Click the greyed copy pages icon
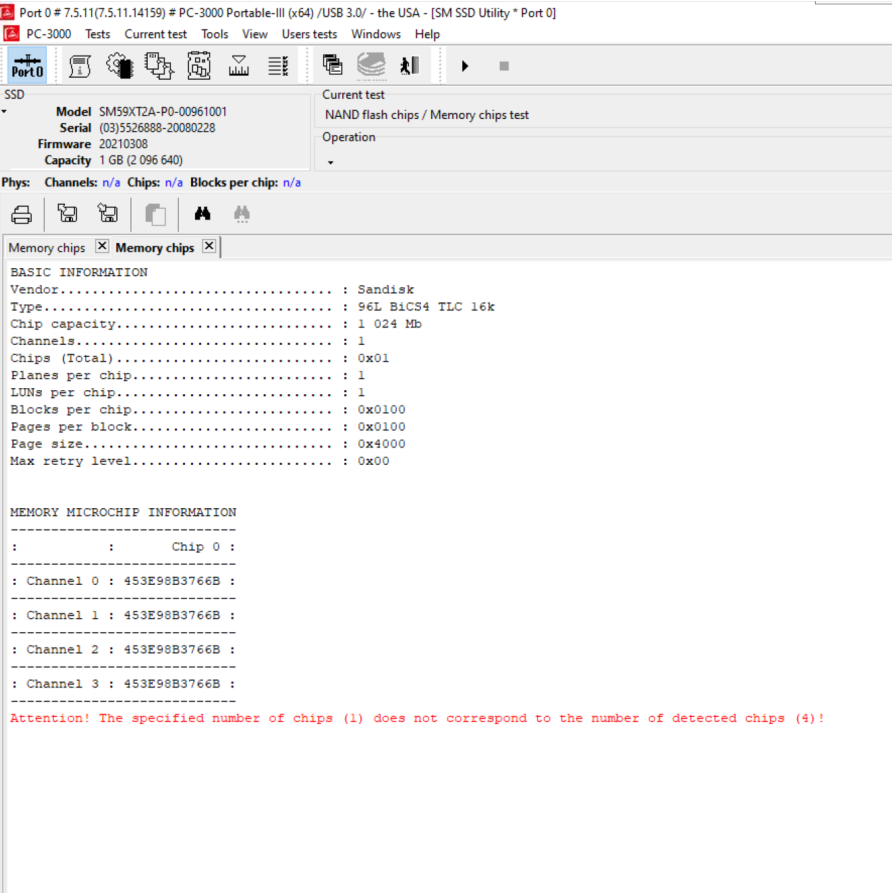 pyautogui.click(x=155, y=214)
